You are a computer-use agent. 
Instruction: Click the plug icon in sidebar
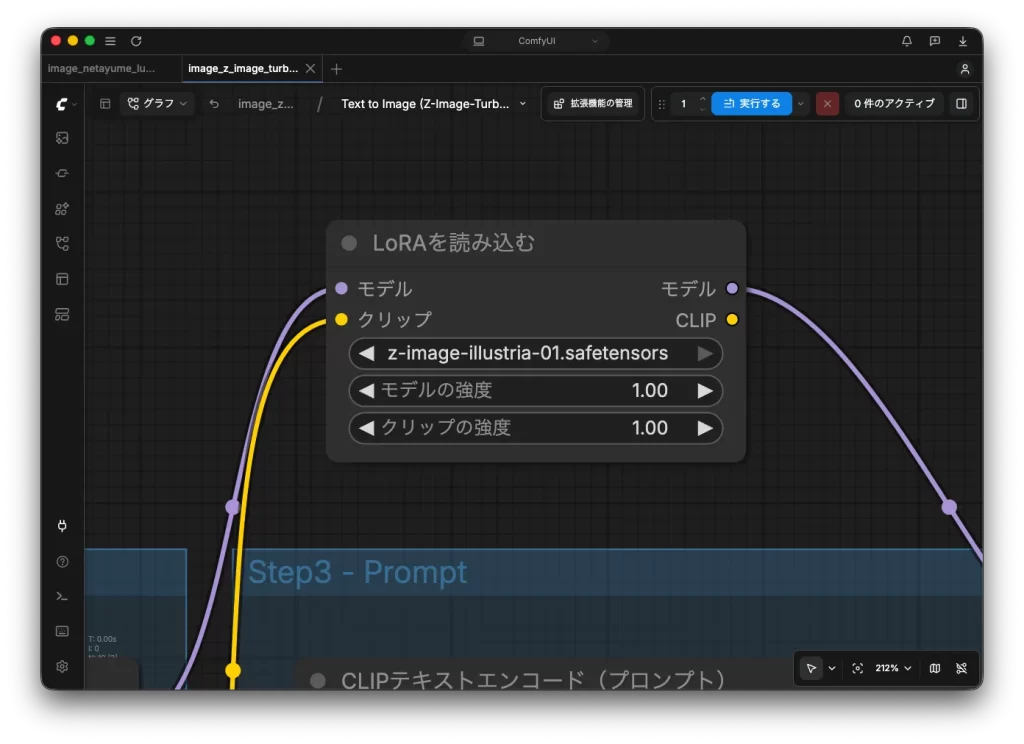click(x=62, y=526)
